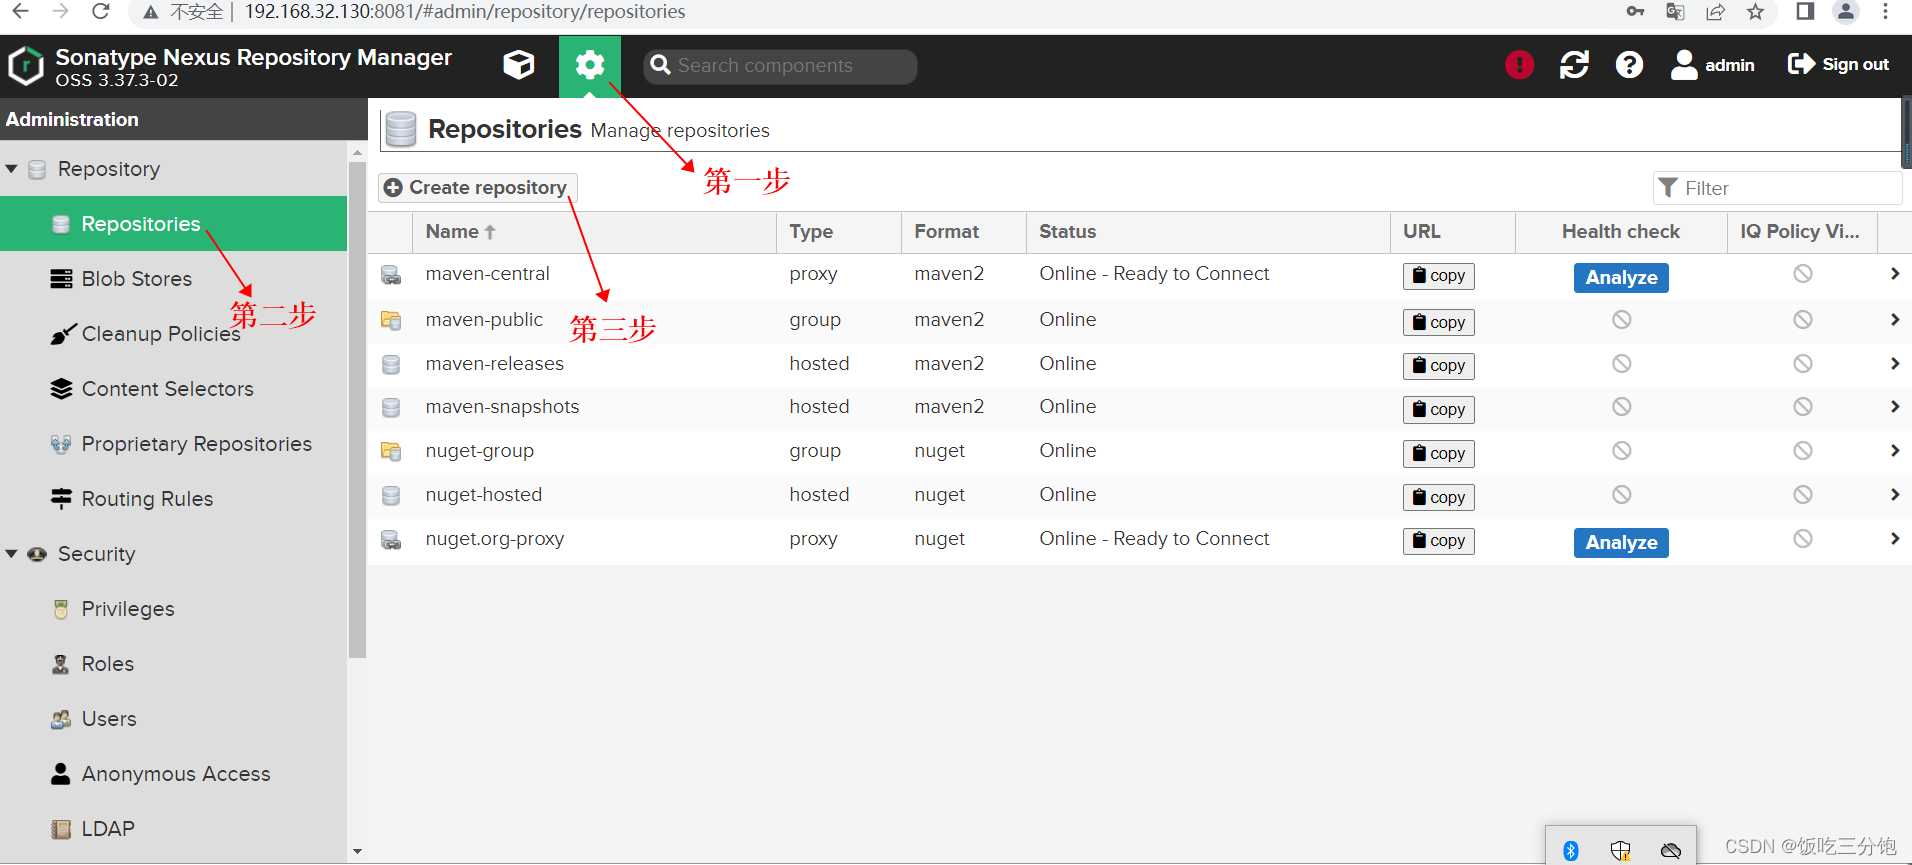
Task: Open Bluetooth tray icon
Action: tap(1571, 851)
